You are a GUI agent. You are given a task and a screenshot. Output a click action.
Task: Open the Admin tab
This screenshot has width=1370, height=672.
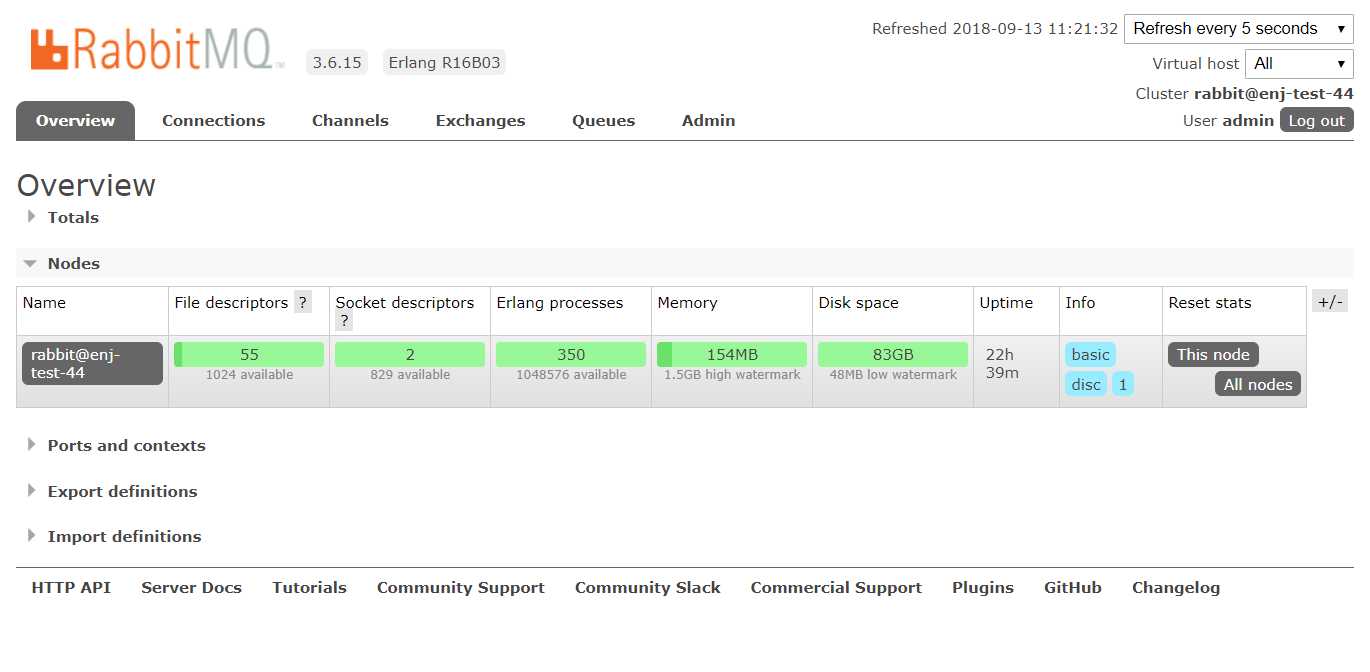coord(708,120)
